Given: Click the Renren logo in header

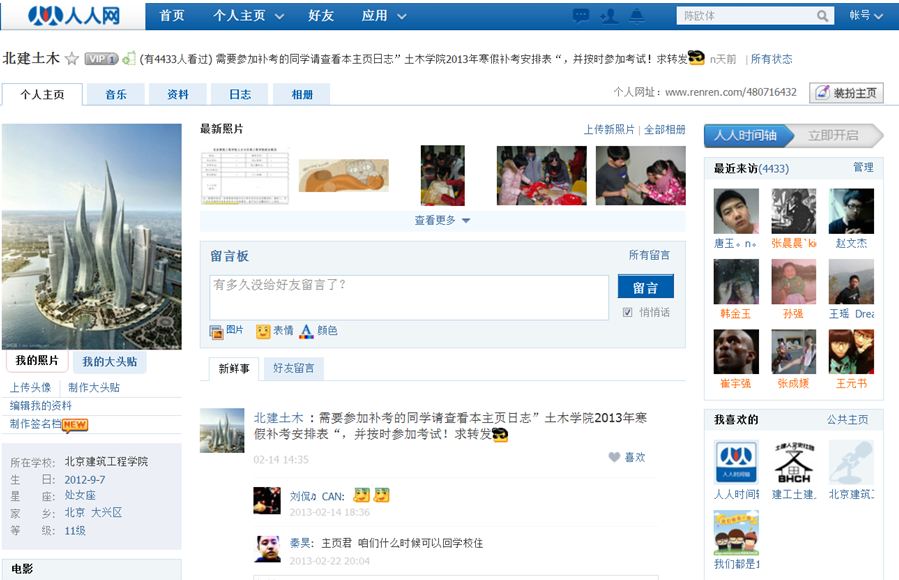Looking at the screenshot, I should point(73,16).
